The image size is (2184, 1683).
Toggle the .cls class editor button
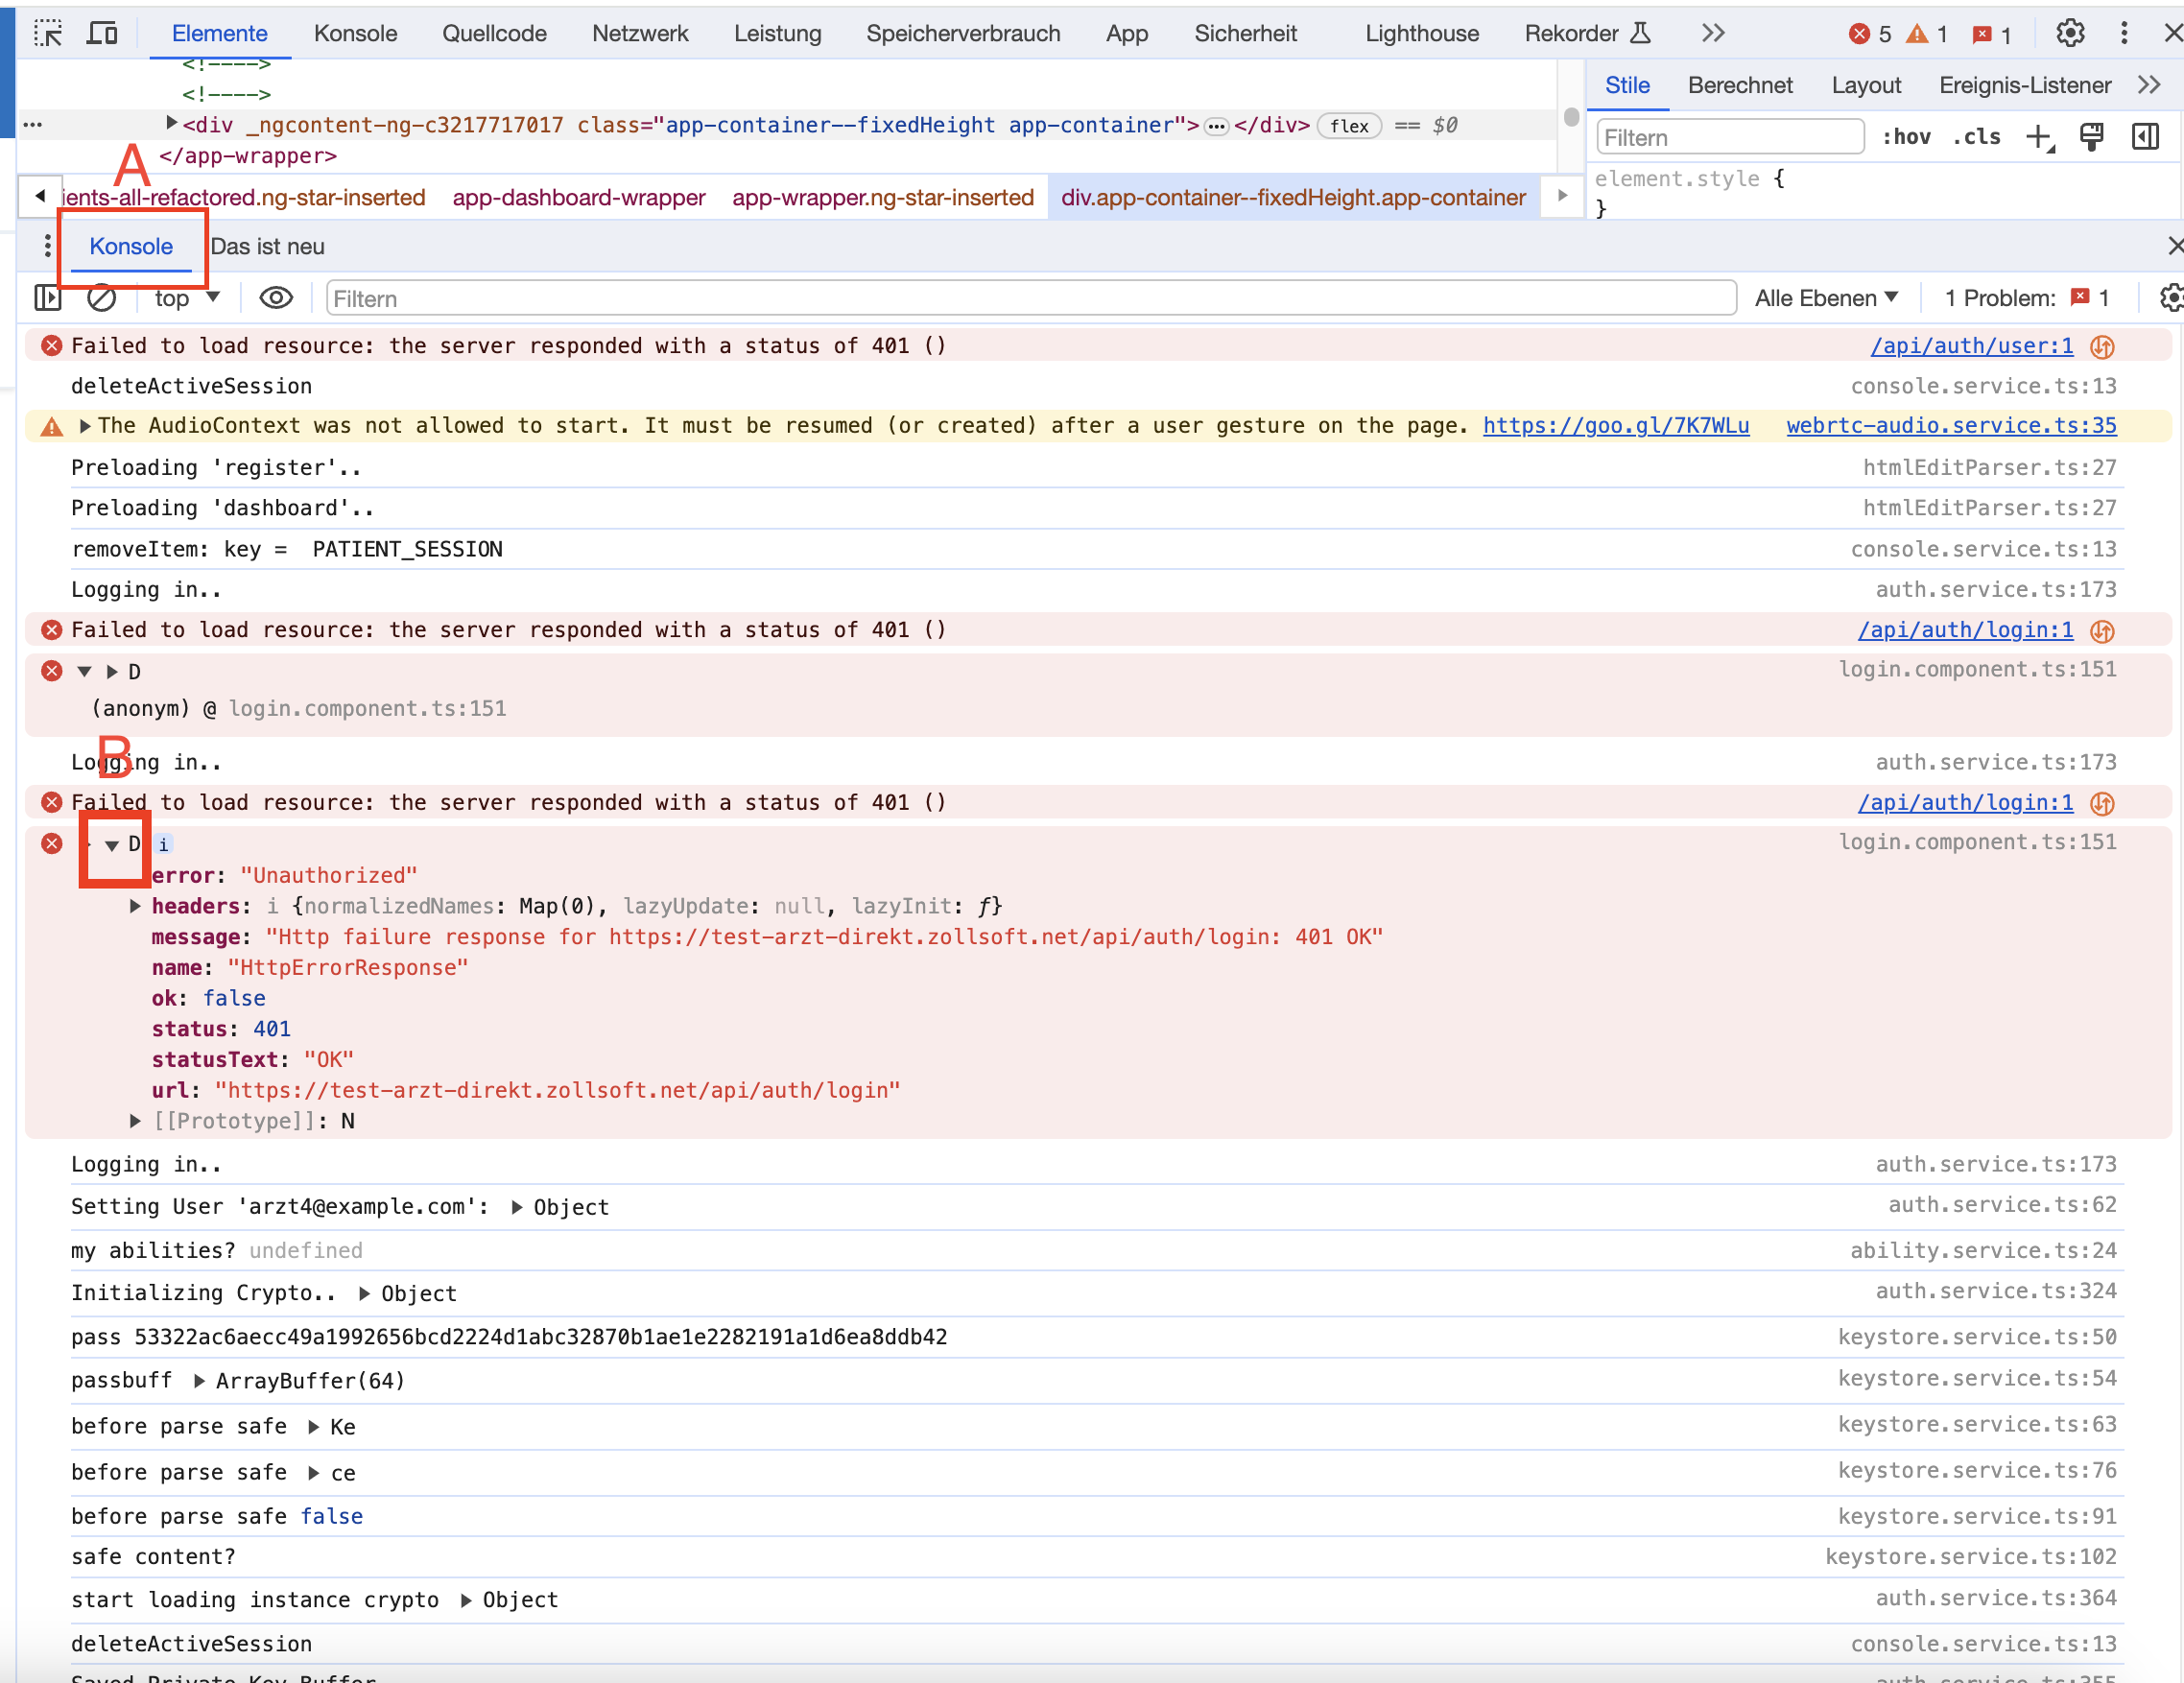tap(1977, 137)
